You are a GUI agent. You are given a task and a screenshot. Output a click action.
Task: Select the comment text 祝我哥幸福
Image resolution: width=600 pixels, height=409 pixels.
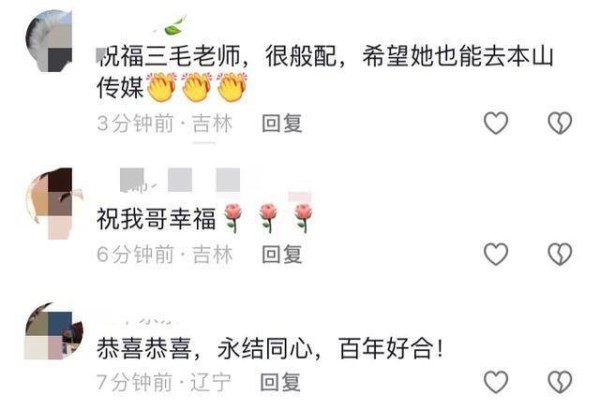click(x=156, y=219)
